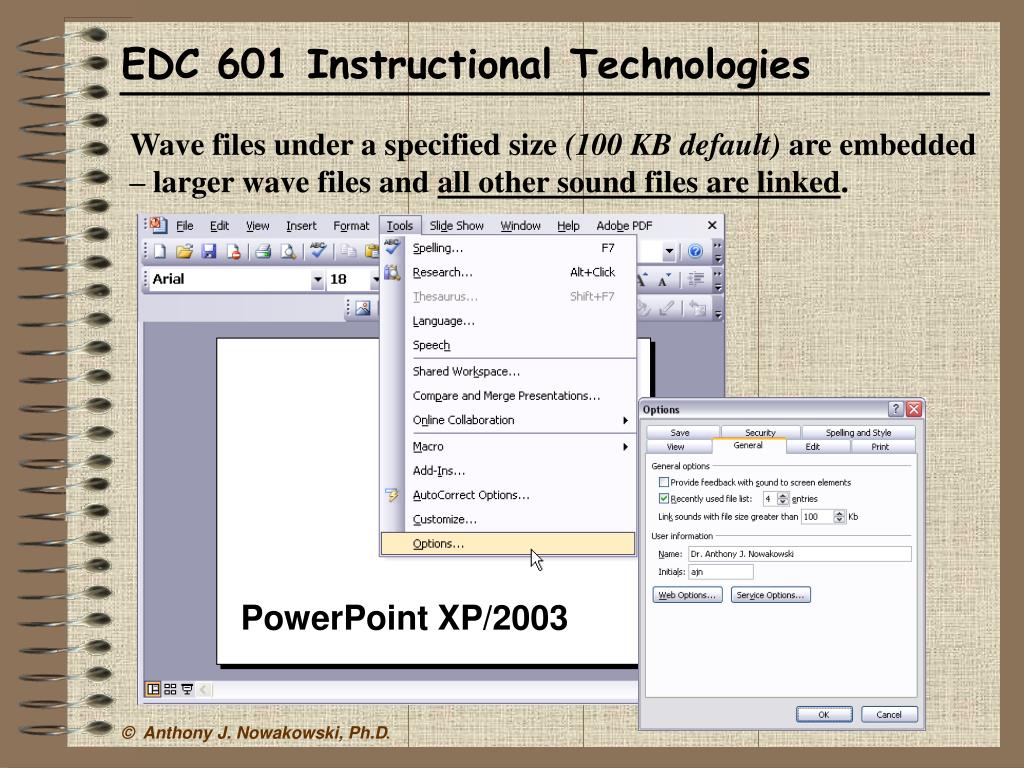Click the Name field in User information
This screenshot has width=1024, height=768.
pos(799,554)
